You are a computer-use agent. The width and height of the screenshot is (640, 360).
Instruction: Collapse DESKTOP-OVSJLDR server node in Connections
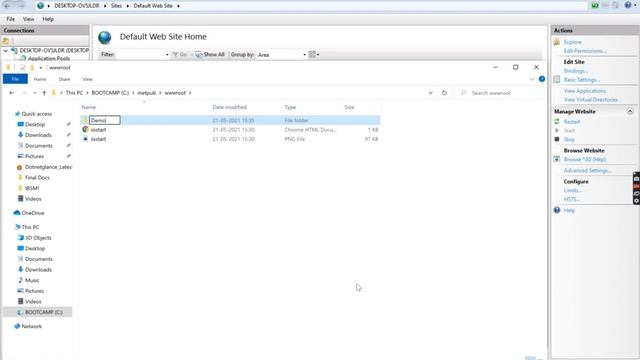click(6, 51)
